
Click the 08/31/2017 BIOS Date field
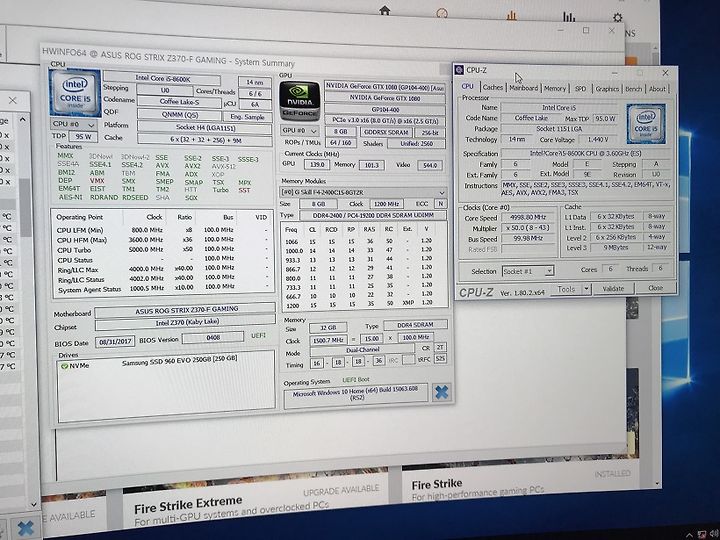[x=115, y=342]
